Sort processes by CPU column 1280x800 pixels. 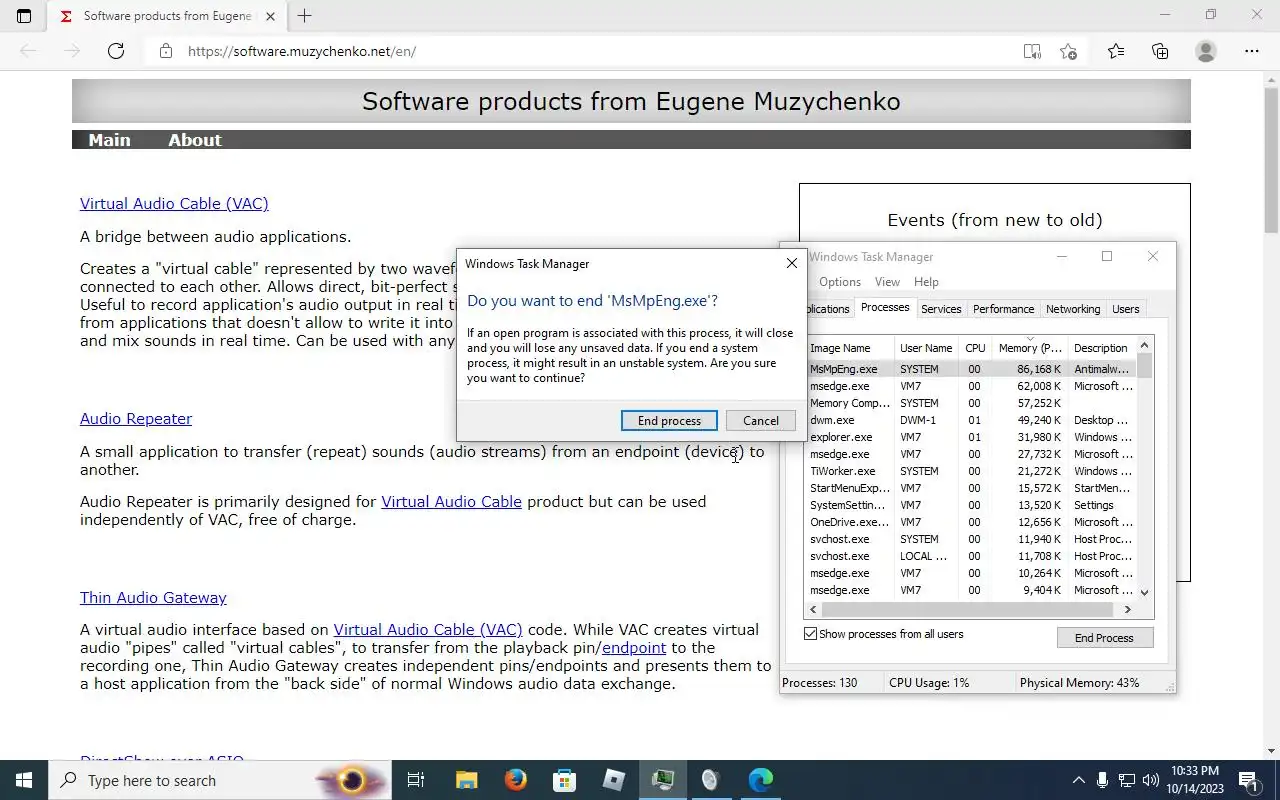(975, 348)
